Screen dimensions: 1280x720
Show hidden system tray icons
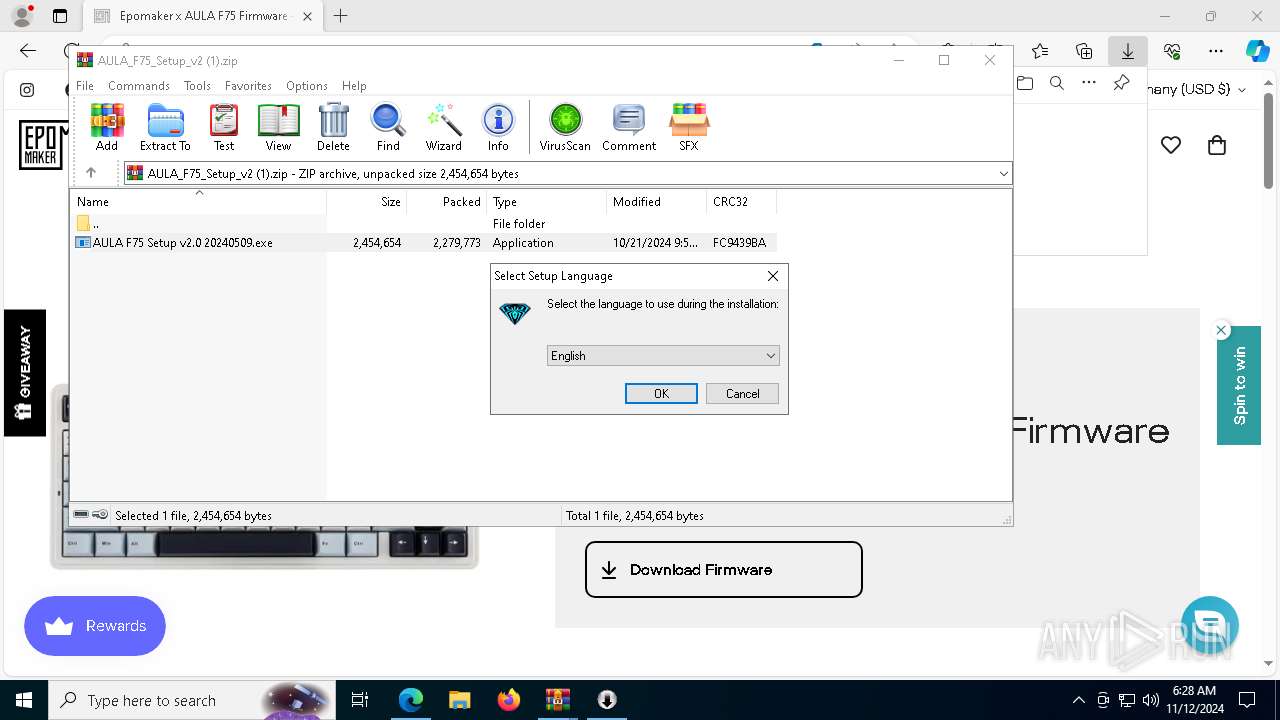1078,700
